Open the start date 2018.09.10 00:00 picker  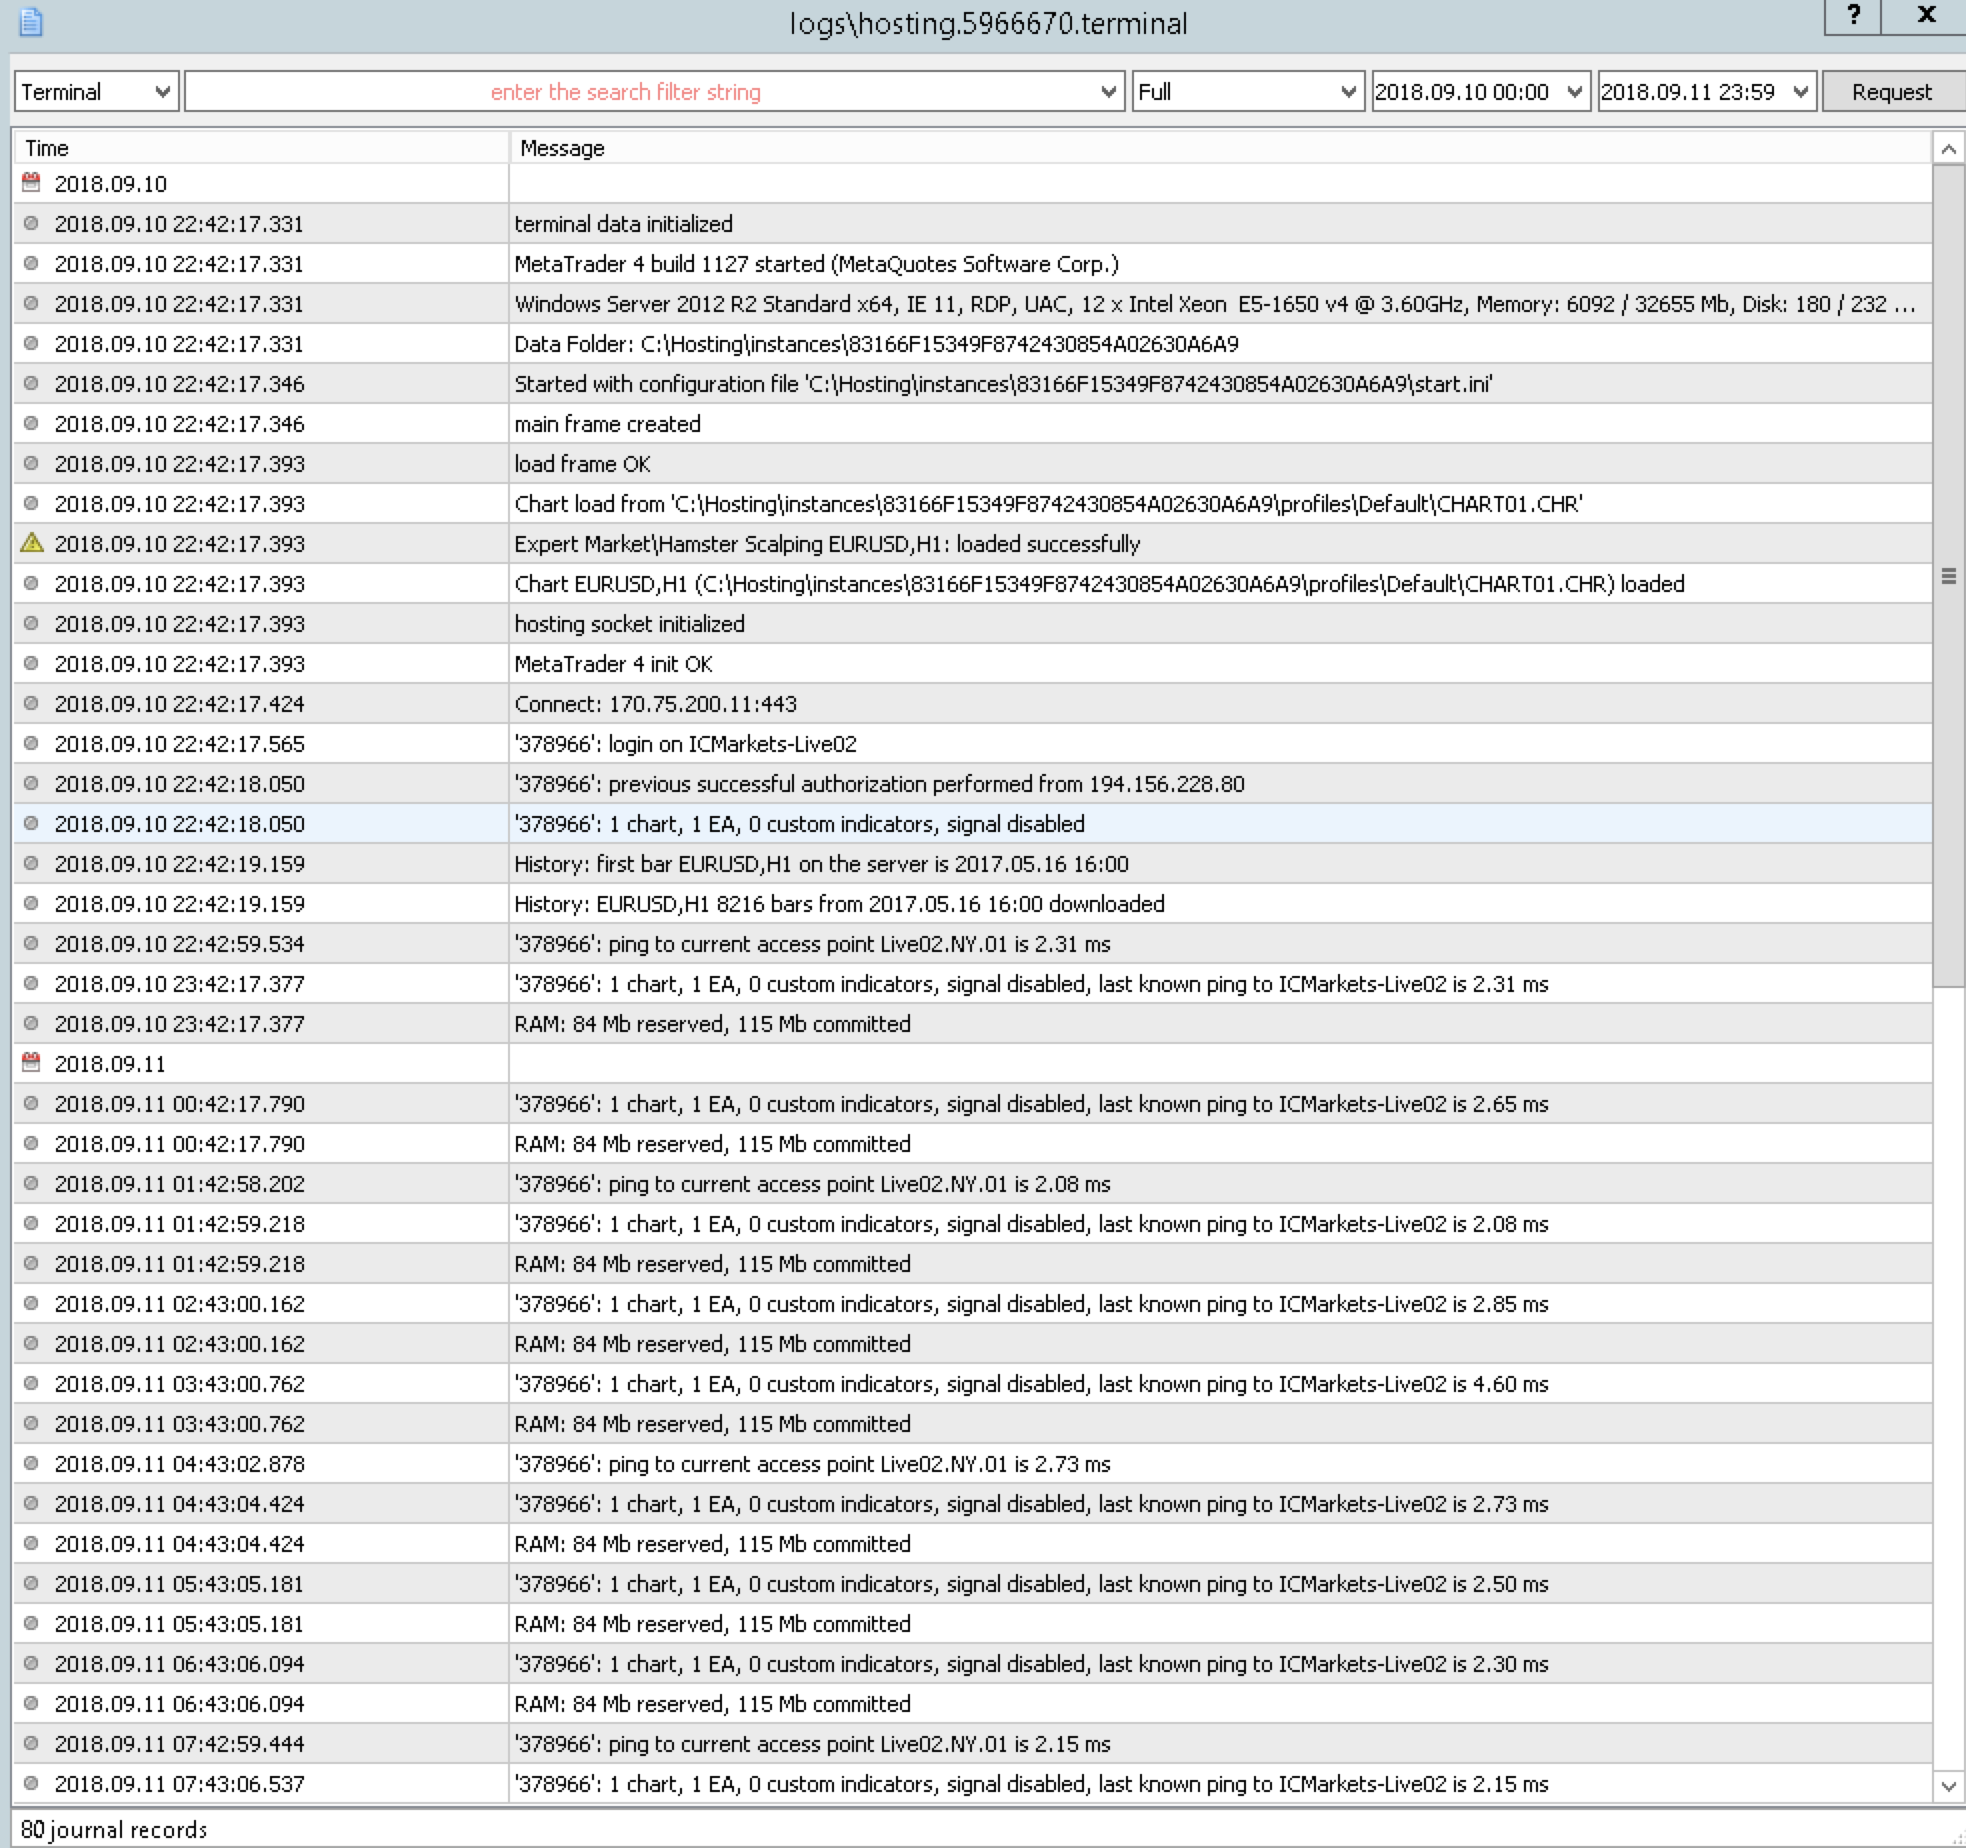(1481, 92)
